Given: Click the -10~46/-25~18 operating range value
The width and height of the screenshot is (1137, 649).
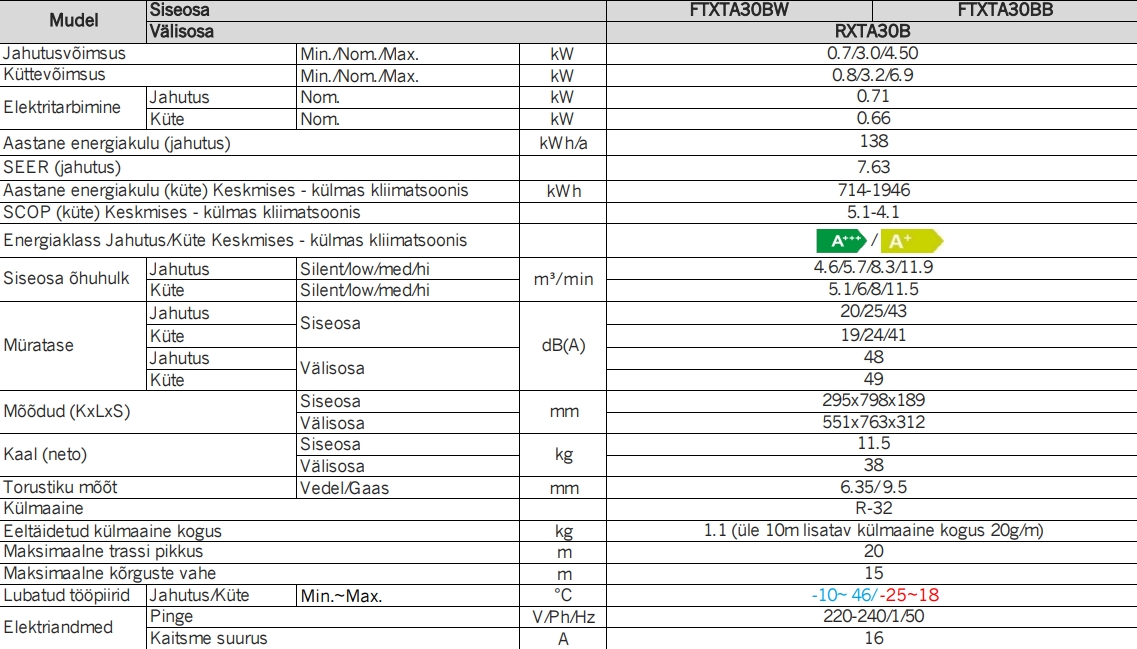Looking at the screenshot, I should pos(875,595).
